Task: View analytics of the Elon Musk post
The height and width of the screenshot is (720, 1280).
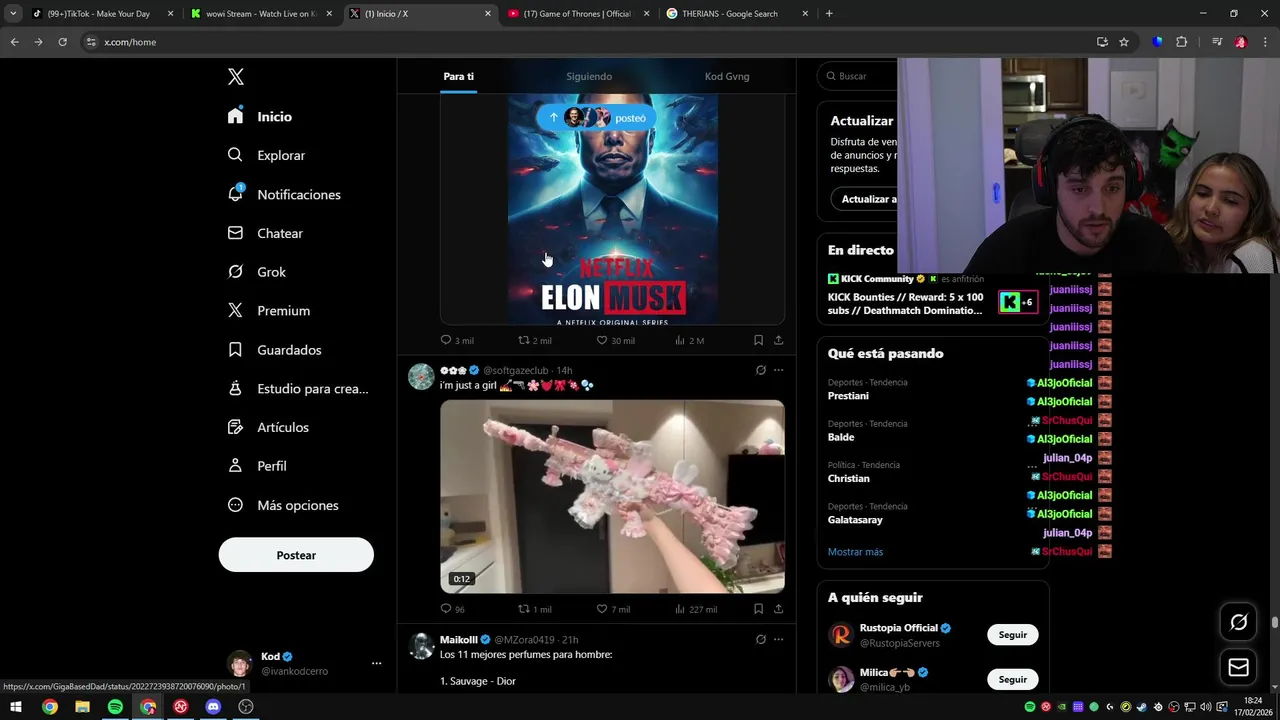Action: click(689, 340)
